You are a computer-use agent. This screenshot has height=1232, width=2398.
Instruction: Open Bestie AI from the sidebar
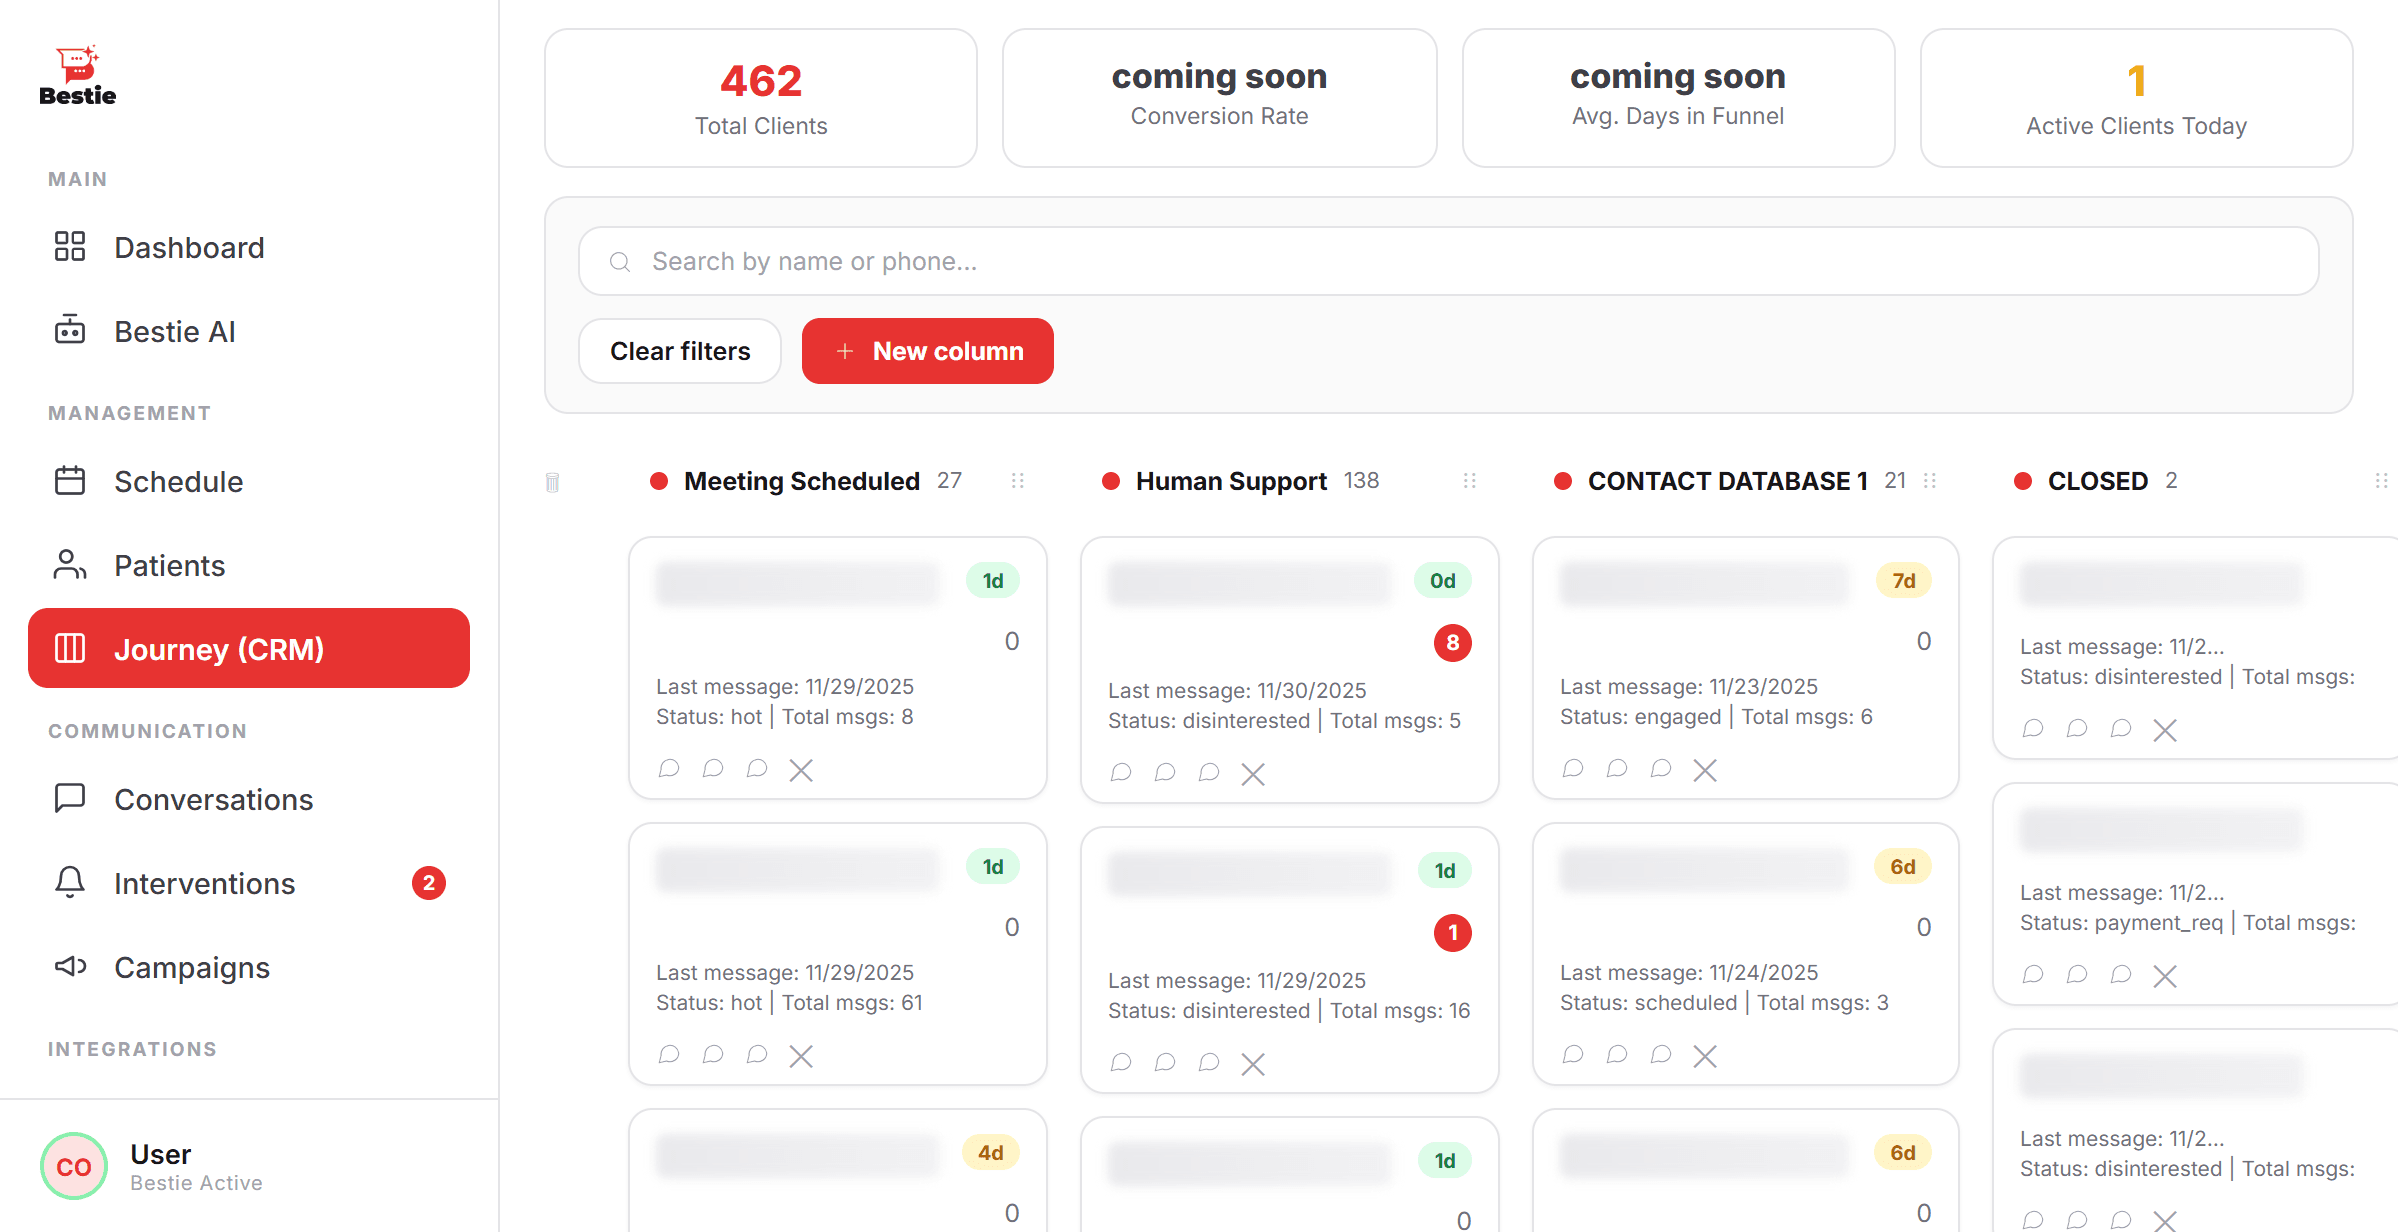(249, 331)
